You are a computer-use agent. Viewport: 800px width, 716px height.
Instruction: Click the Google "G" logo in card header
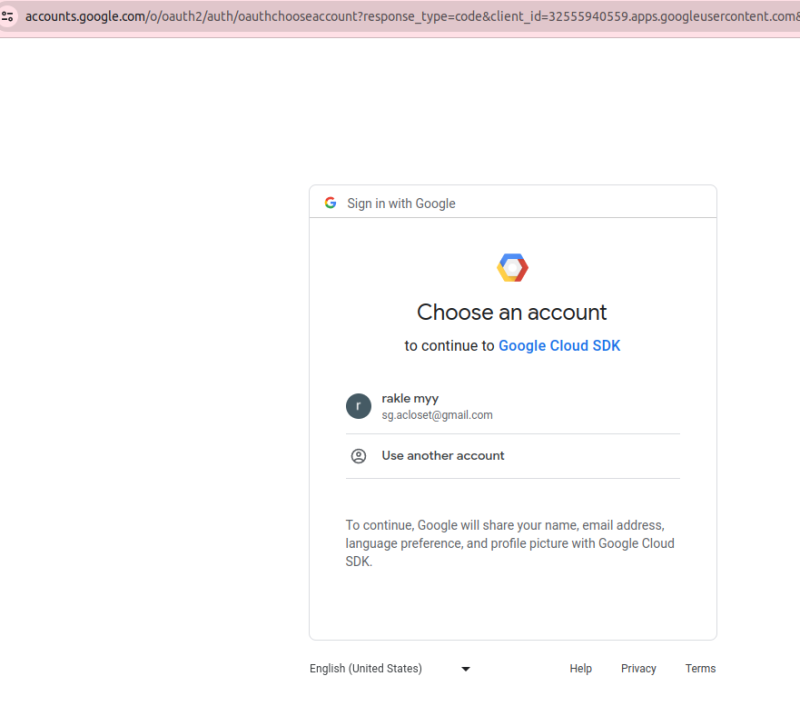tap(330, 203)
